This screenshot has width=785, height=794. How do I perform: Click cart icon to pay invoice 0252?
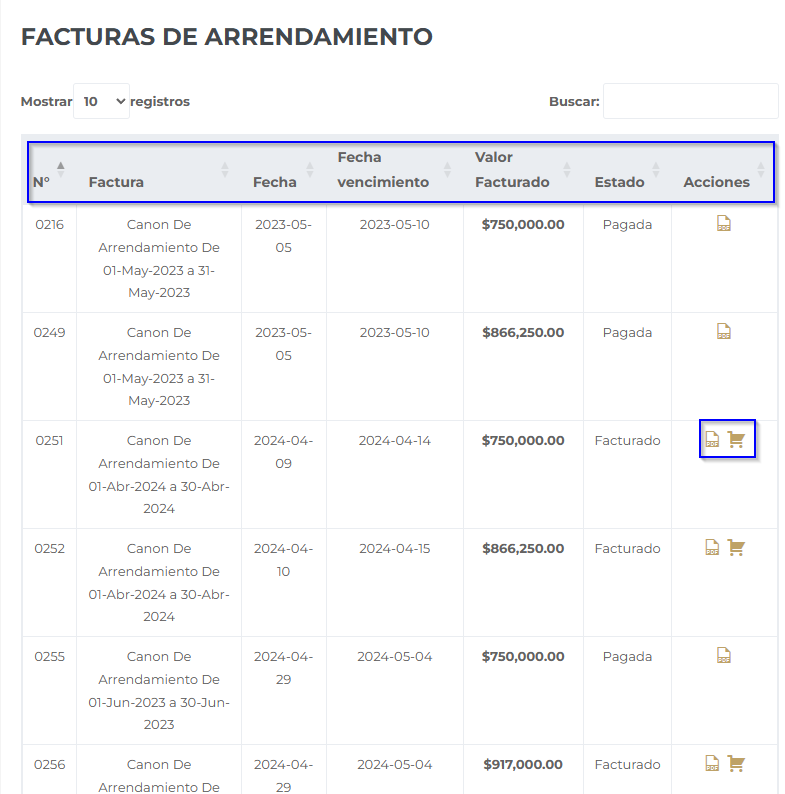737,548
